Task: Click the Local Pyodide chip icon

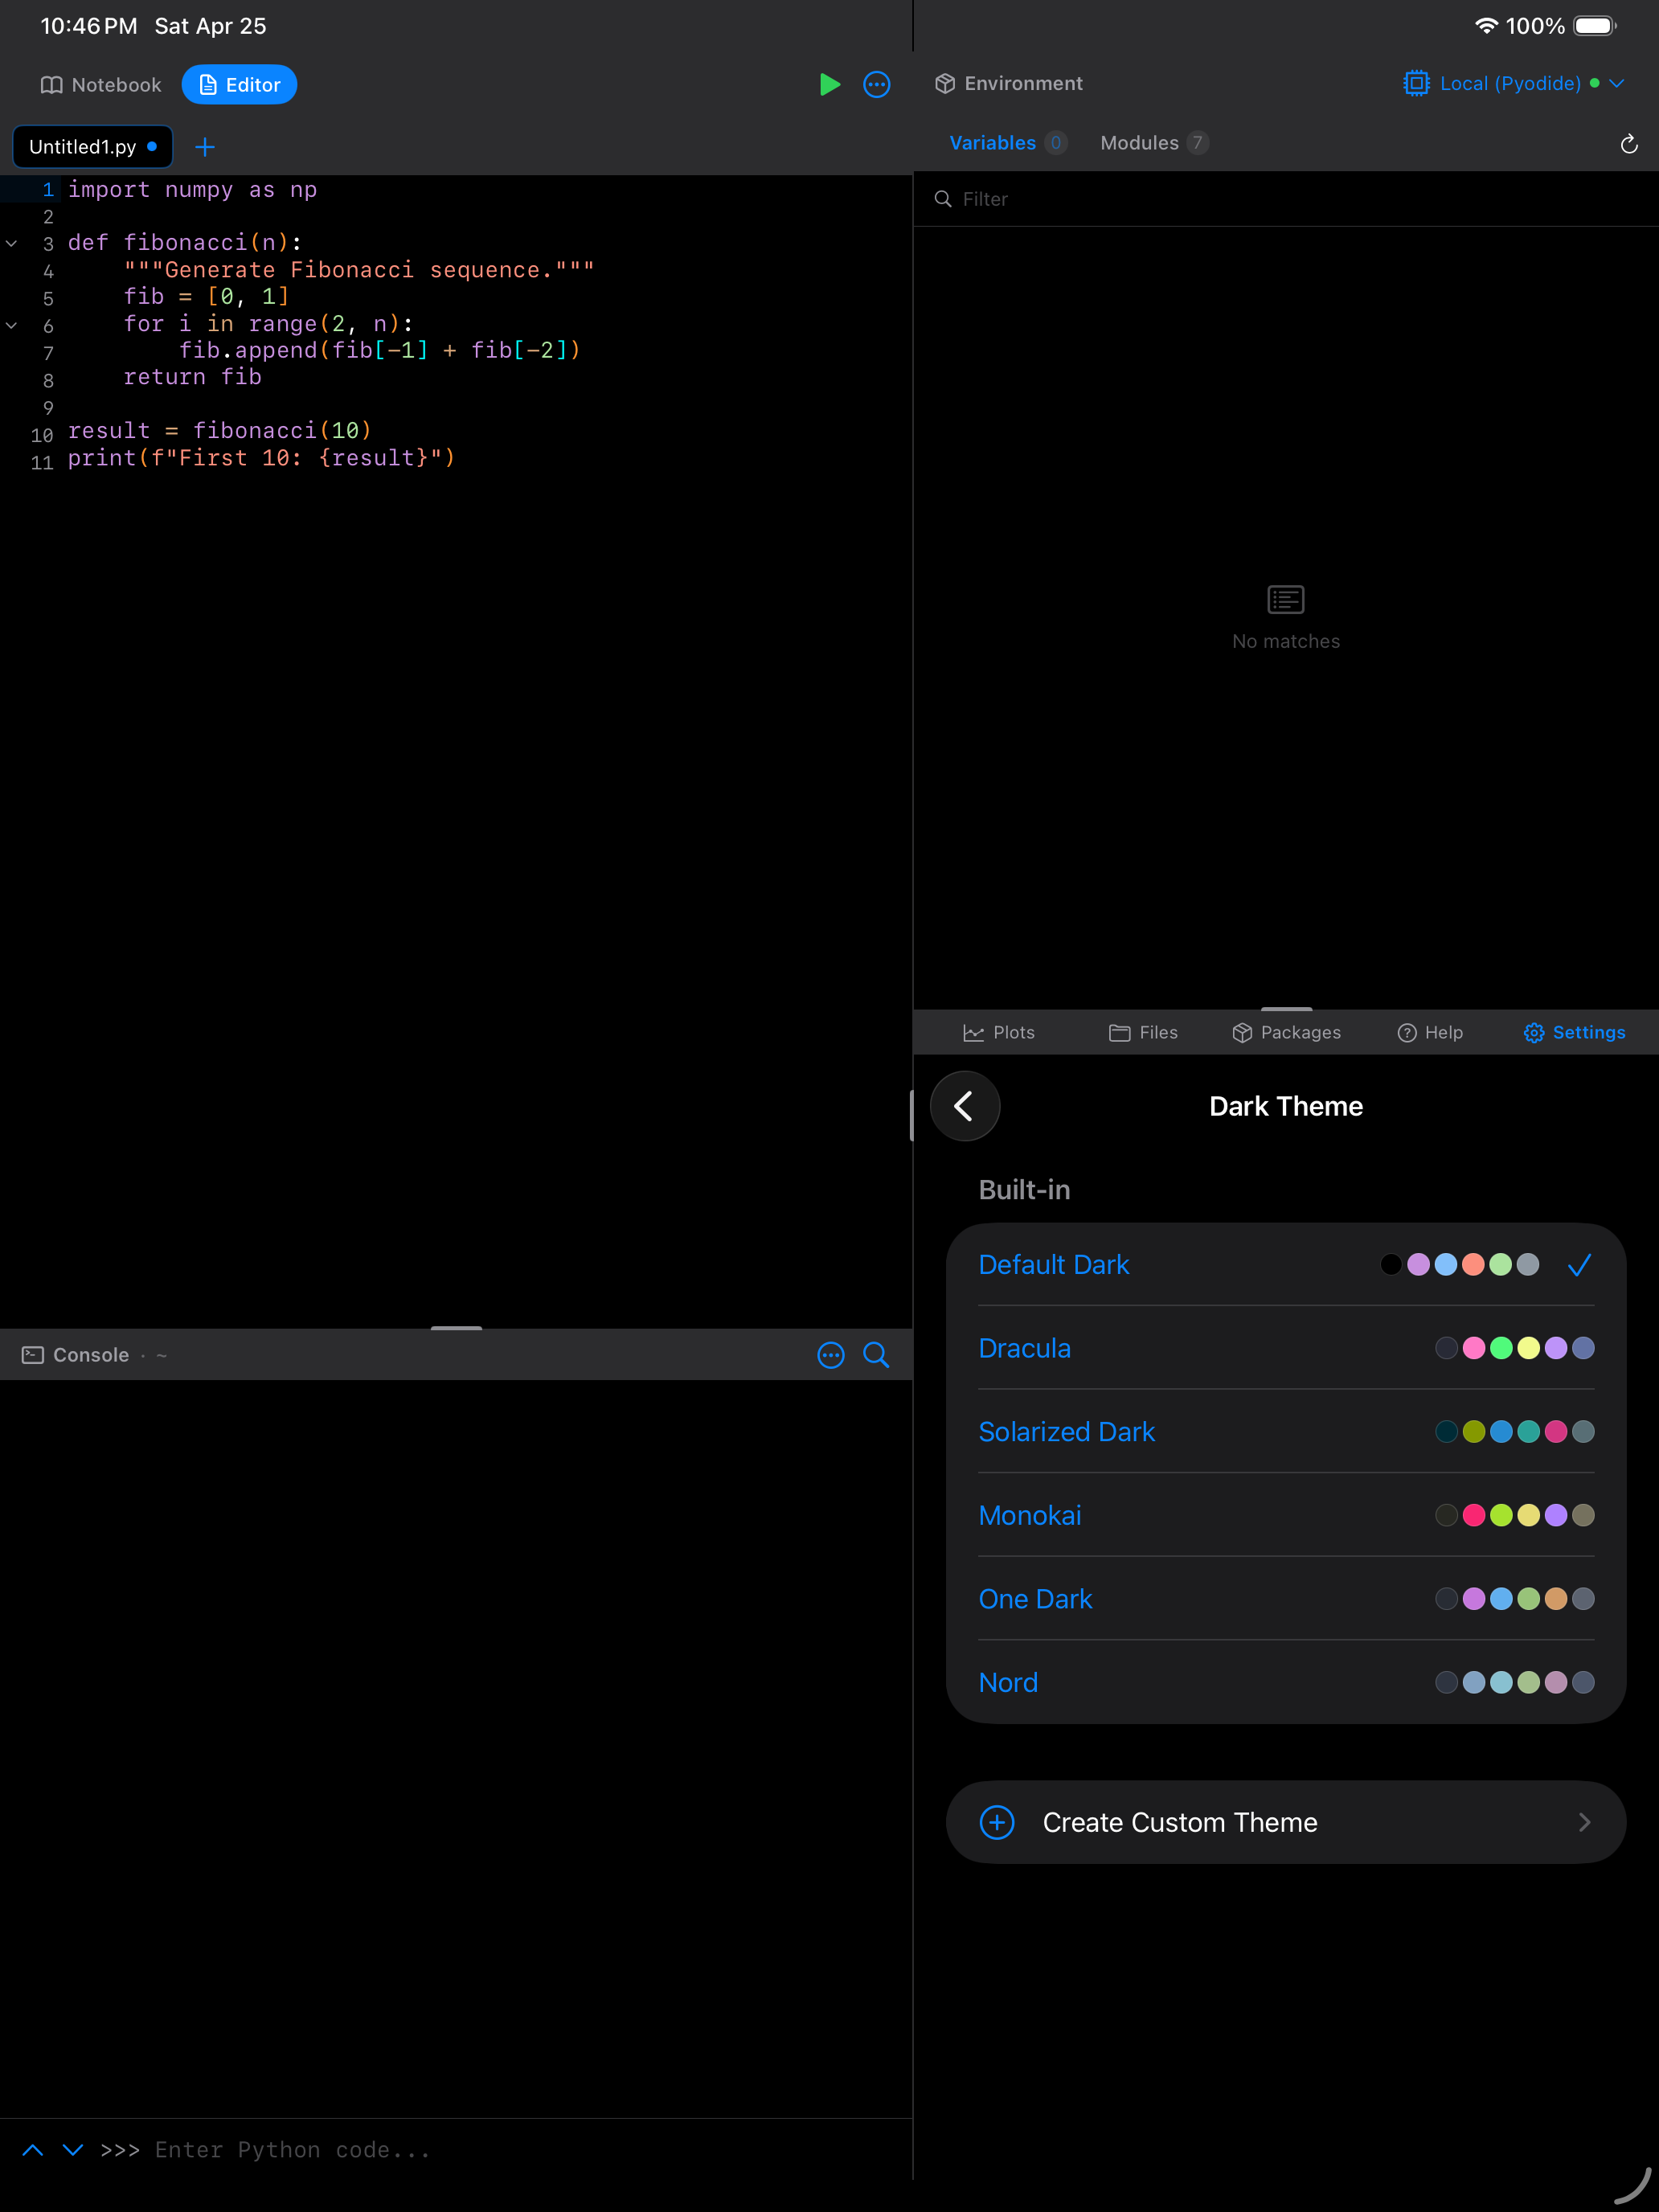Action: [1416, 84]
